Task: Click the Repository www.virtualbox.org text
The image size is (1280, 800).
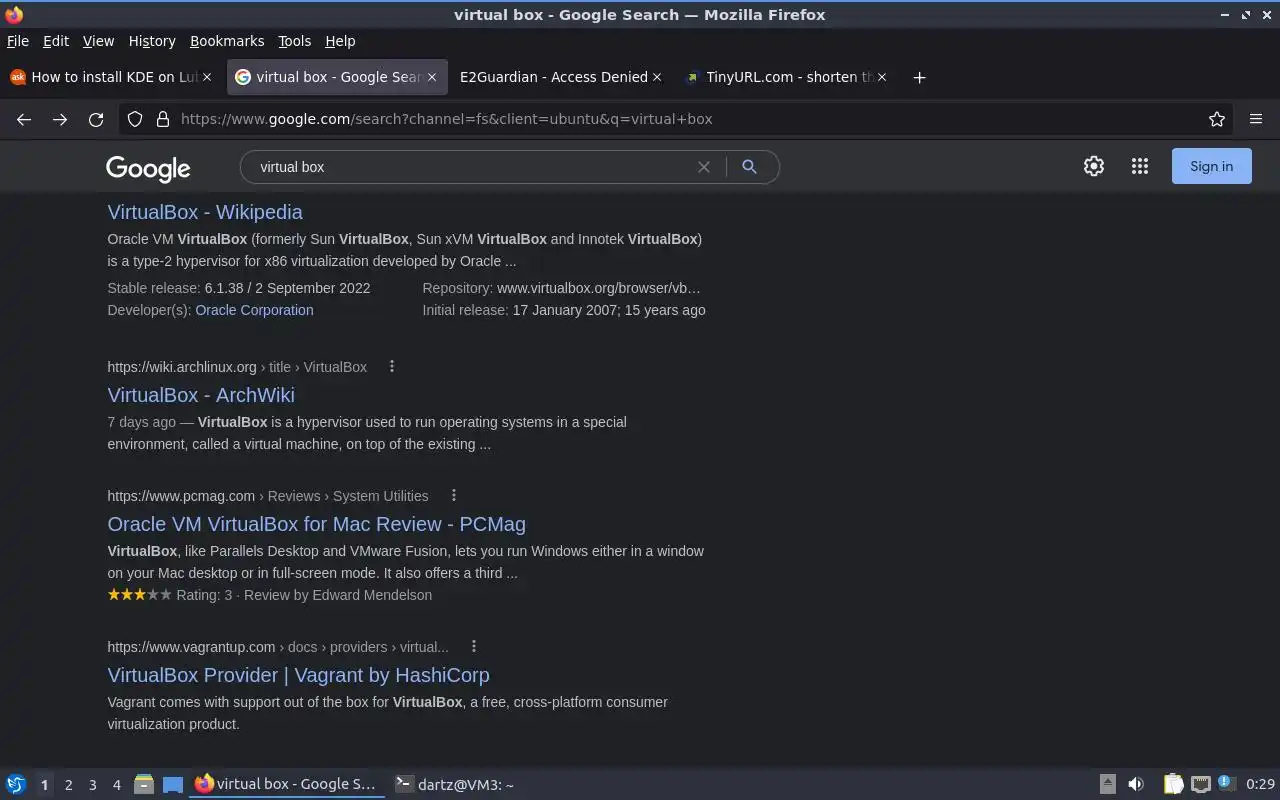Action: tap(561, 288)
